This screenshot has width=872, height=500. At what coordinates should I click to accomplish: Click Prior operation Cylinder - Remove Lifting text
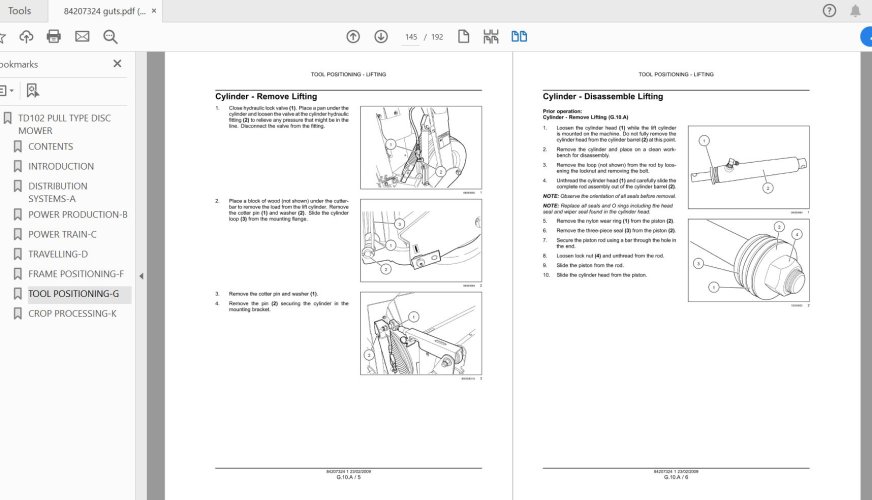[586, 114]
